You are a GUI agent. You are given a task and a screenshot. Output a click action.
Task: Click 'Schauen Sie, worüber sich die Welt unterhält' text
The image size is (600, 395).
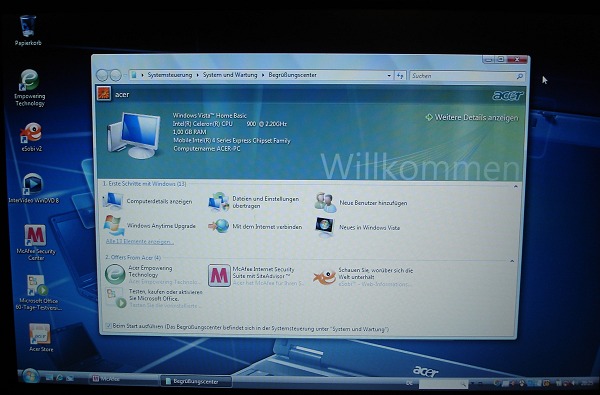[375, 274]
